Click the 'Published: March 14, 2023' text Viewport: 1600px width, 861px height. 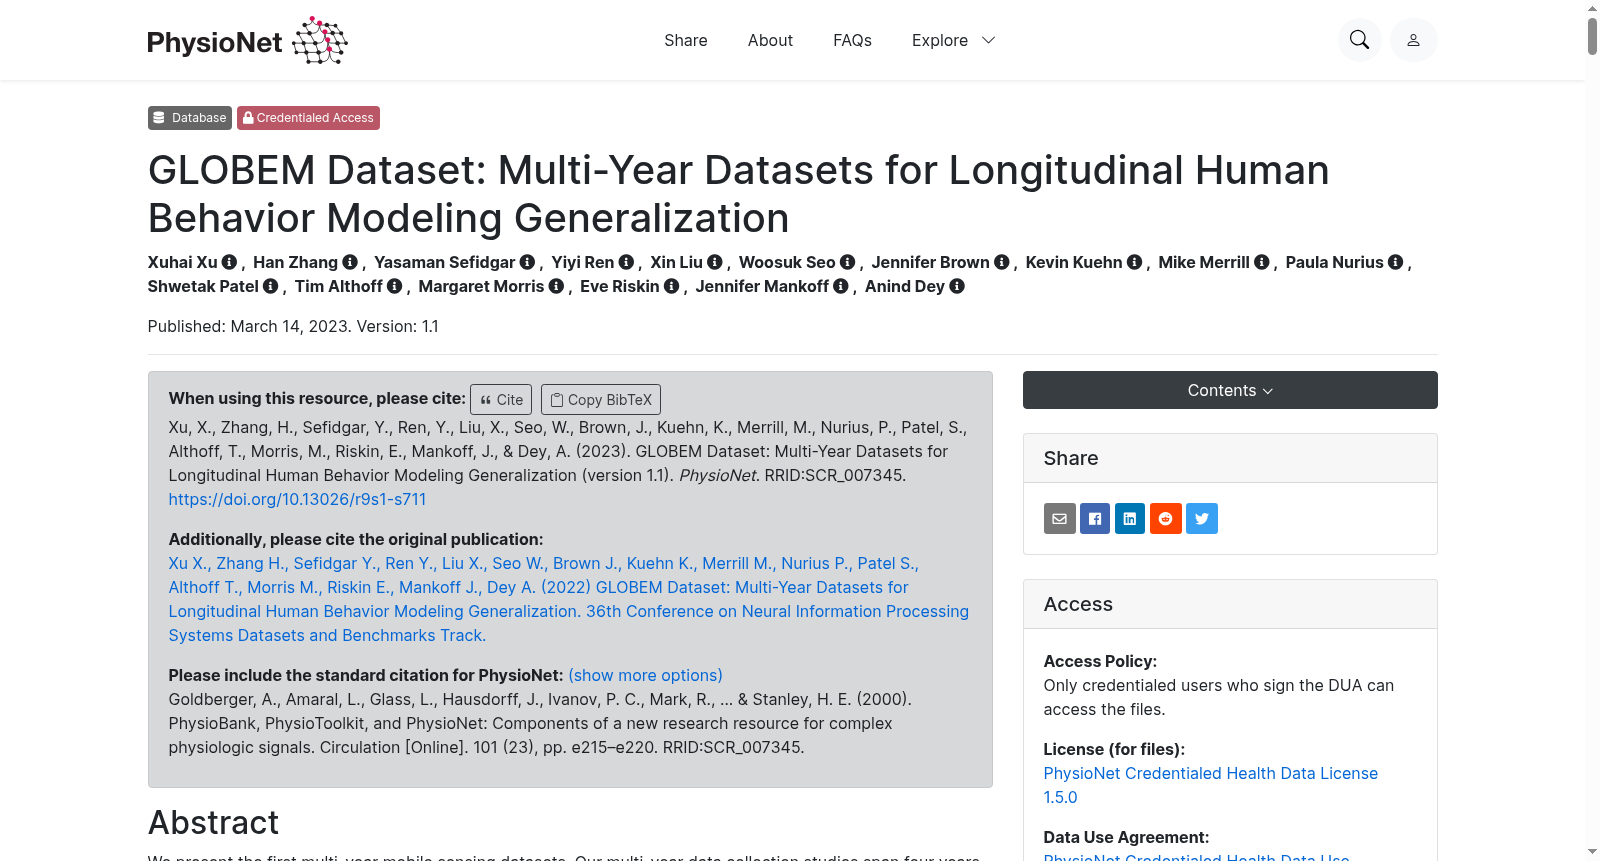tap(249, 326)
